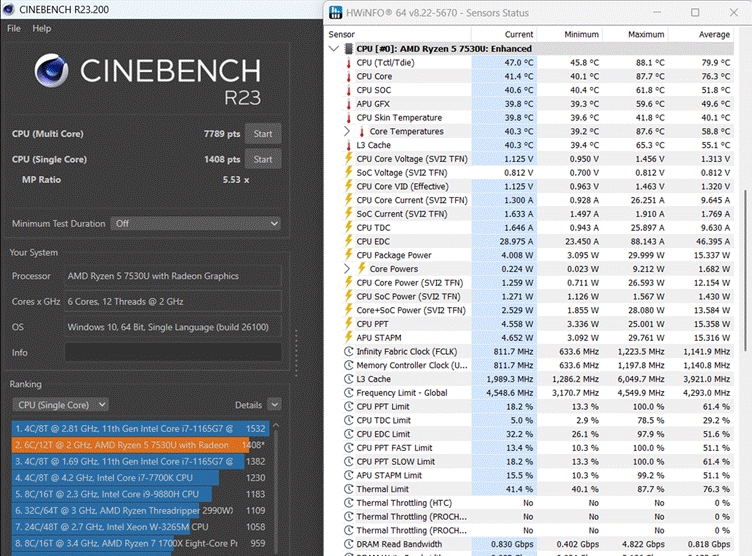Click the Minimum column header
Viewport: 752px width, 556px height.
[569, 35]
